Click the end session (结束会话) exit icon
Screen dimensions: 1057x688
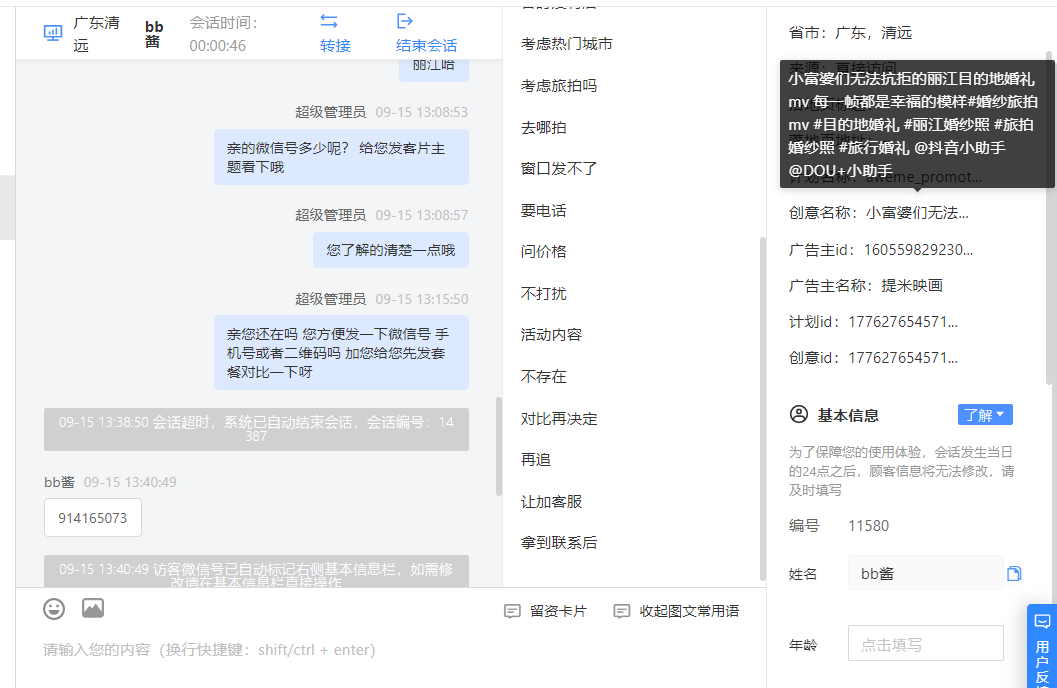coord(404,22)
